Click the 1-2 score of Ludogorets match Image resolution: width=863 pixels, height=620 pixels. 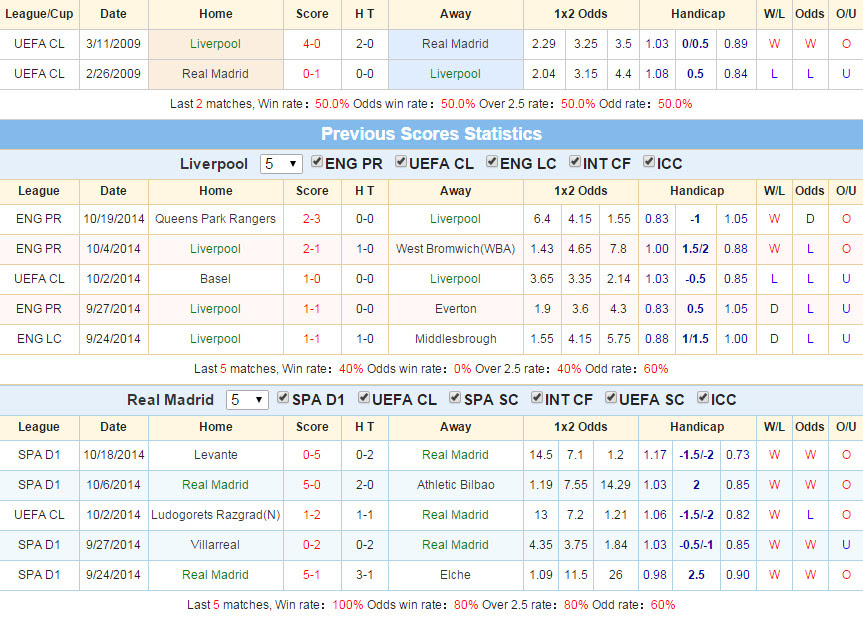(312, 515)
